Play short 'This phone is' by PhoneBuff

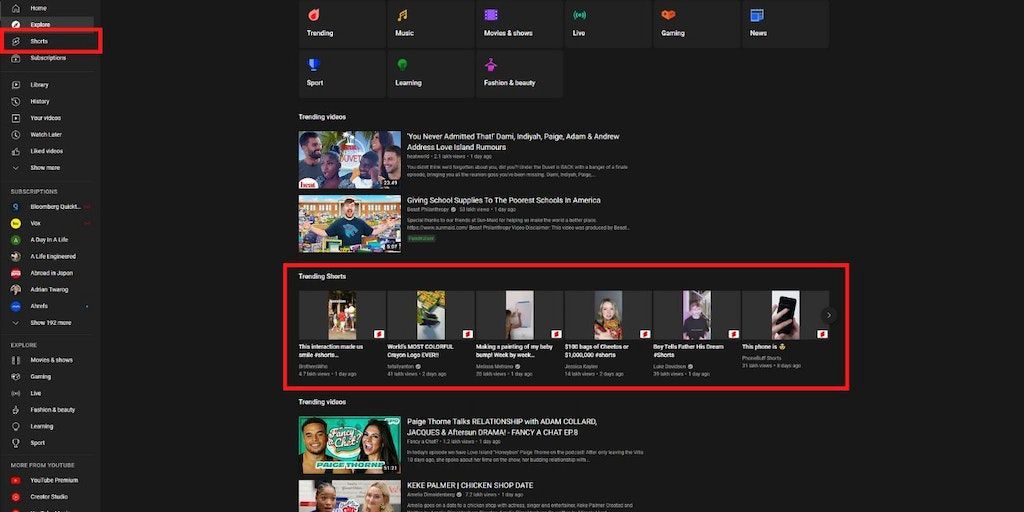(786, 315)
